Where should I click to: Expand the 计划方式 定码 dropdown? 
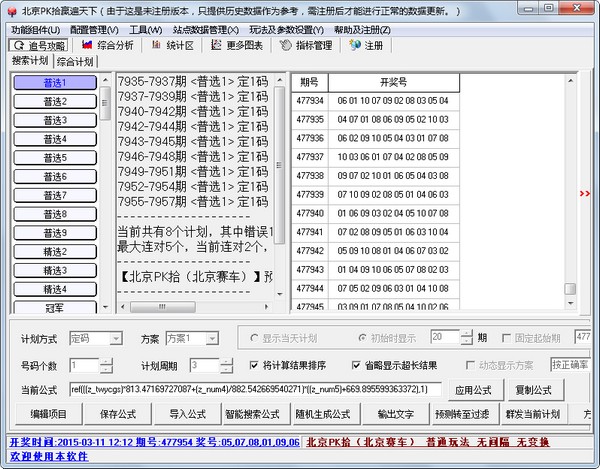click(116, 339)
